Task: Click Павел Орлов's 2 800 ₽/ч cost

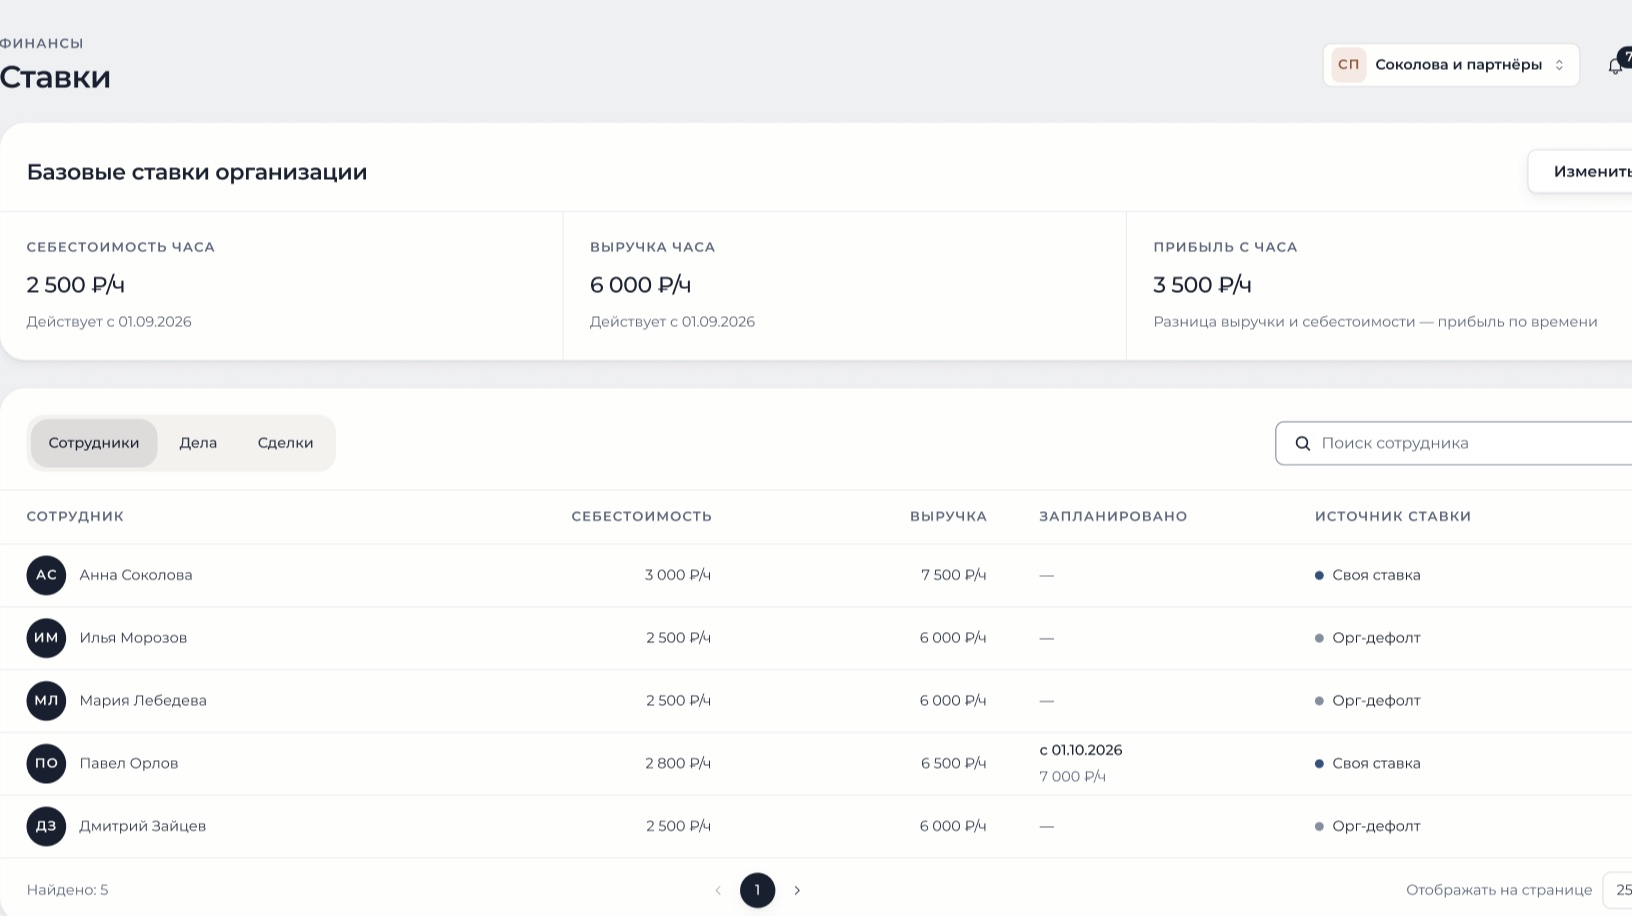Action: pos(678,763)
